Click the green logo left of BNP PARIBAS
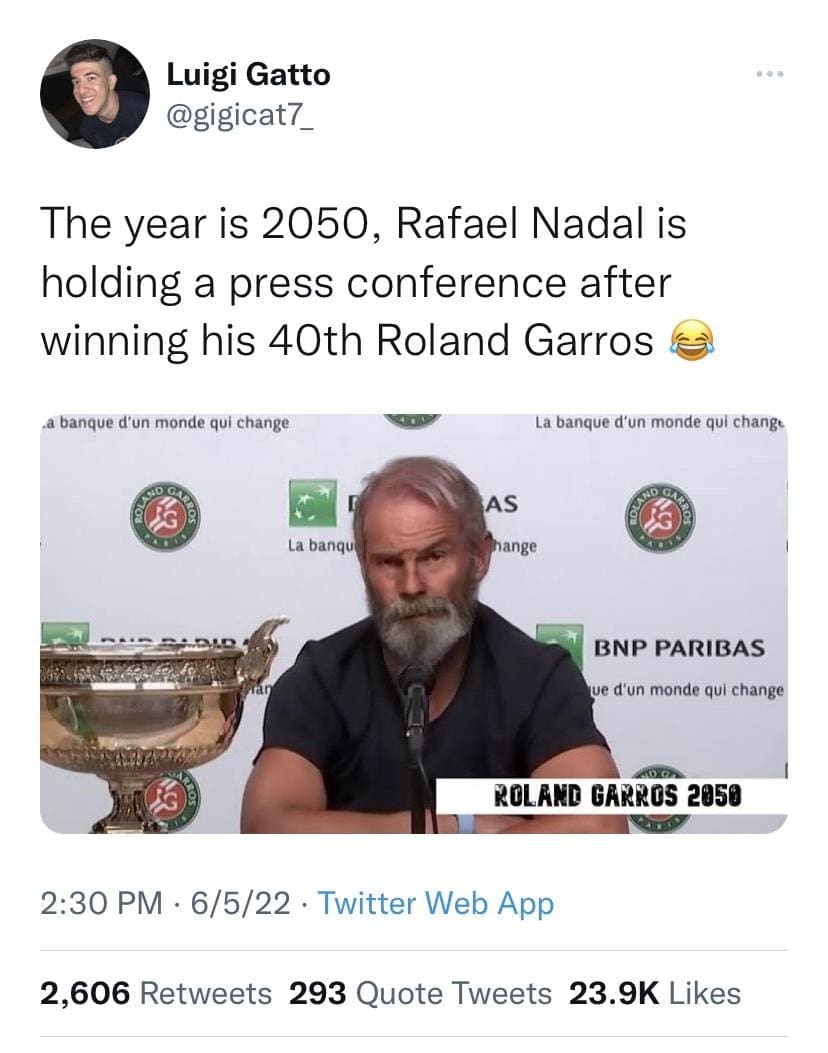 [560, 645]
